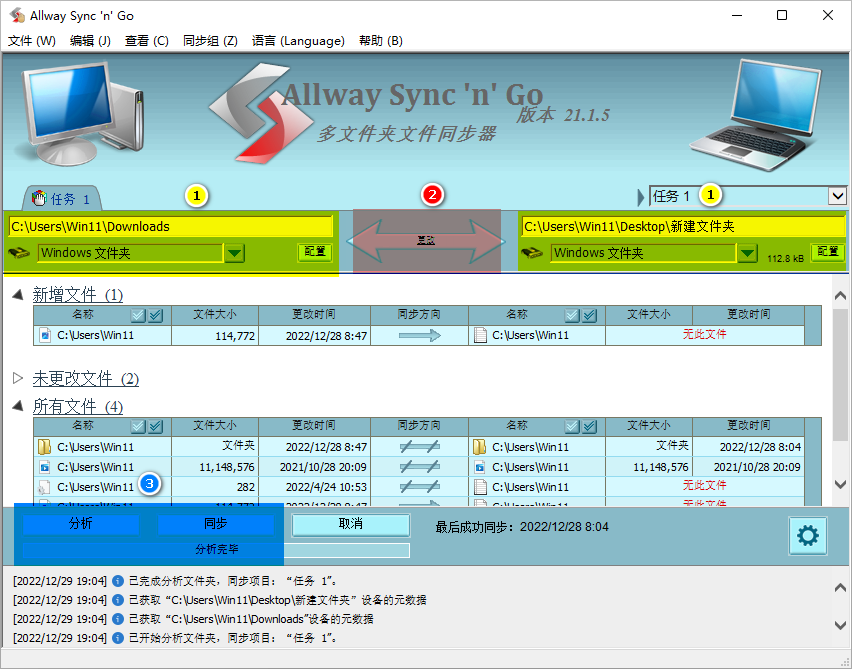This screenshot has height=669, width=852.
Task: Click the dark check-all icon in 所有文件 right header
Action: click(x=590, y=427)
